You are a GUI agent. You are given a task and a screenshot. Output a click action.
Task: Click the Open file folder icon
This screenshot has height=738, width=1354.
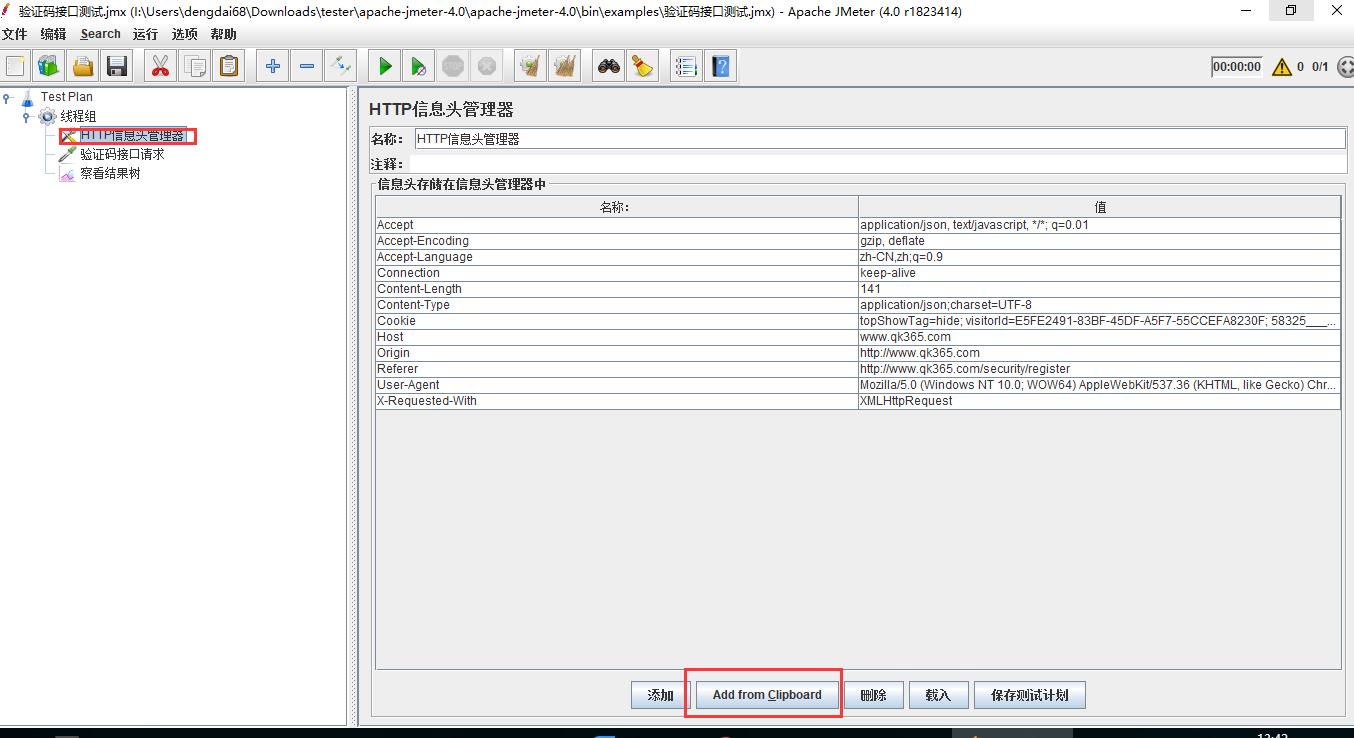pos(83,67)
